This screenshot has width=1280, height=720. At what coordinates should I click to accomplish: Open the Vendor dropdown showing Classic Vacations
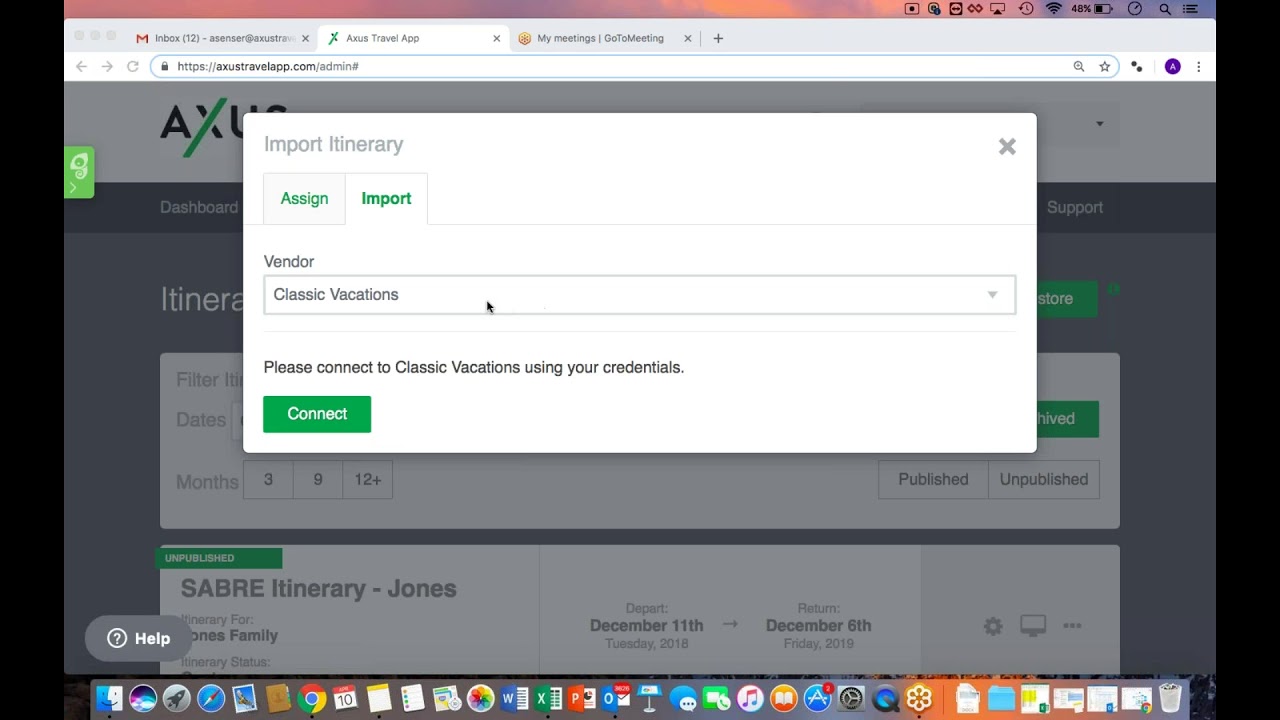(x=640, y=295)
